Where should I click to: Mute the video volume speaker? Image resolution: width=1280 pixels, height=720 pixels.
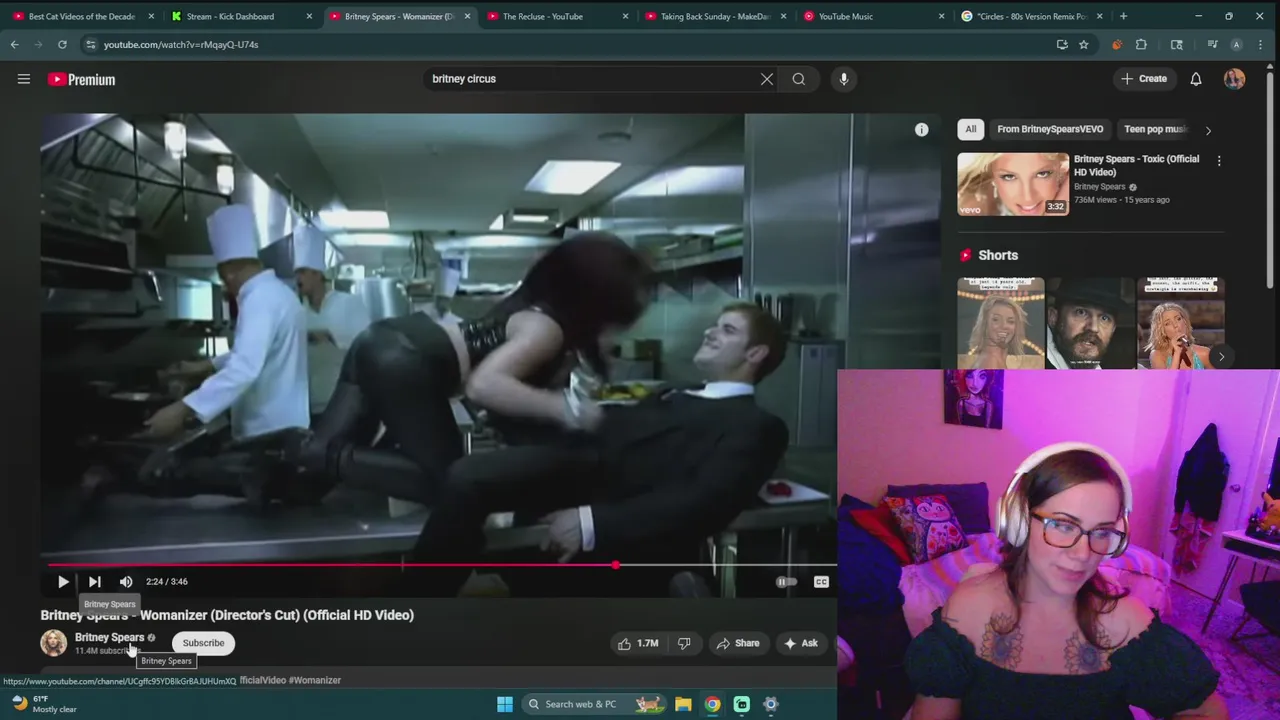(126, 581)
